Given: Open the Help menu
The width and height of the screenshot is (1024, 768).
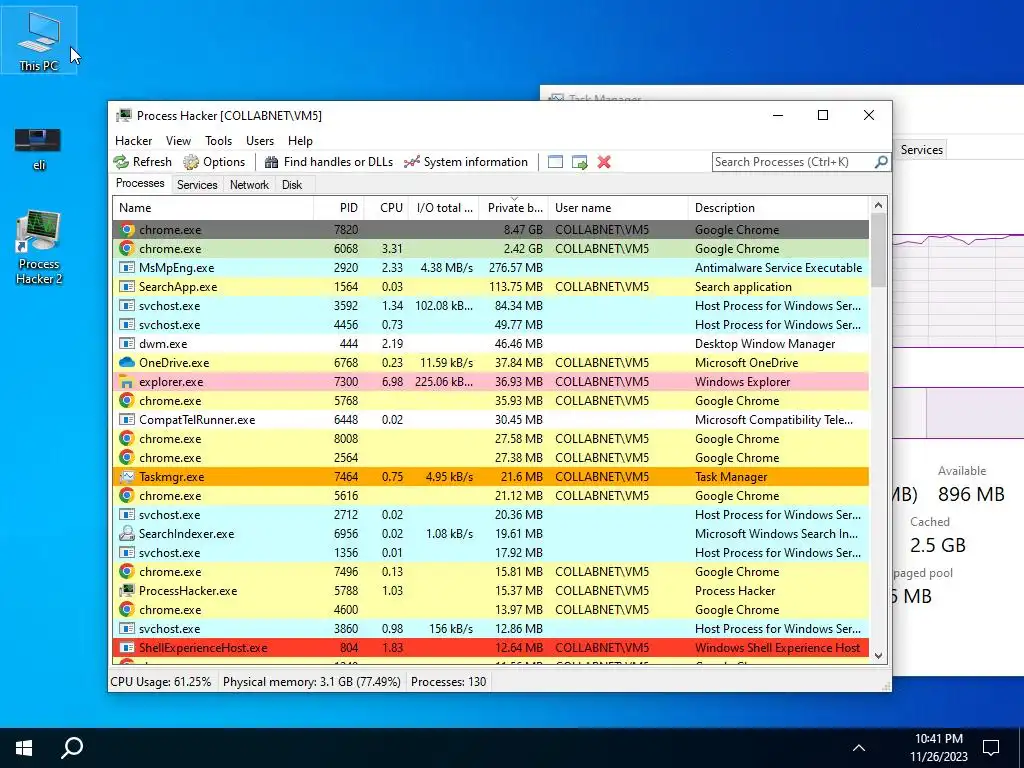Looking at the screenshot, I should point(300,141).
